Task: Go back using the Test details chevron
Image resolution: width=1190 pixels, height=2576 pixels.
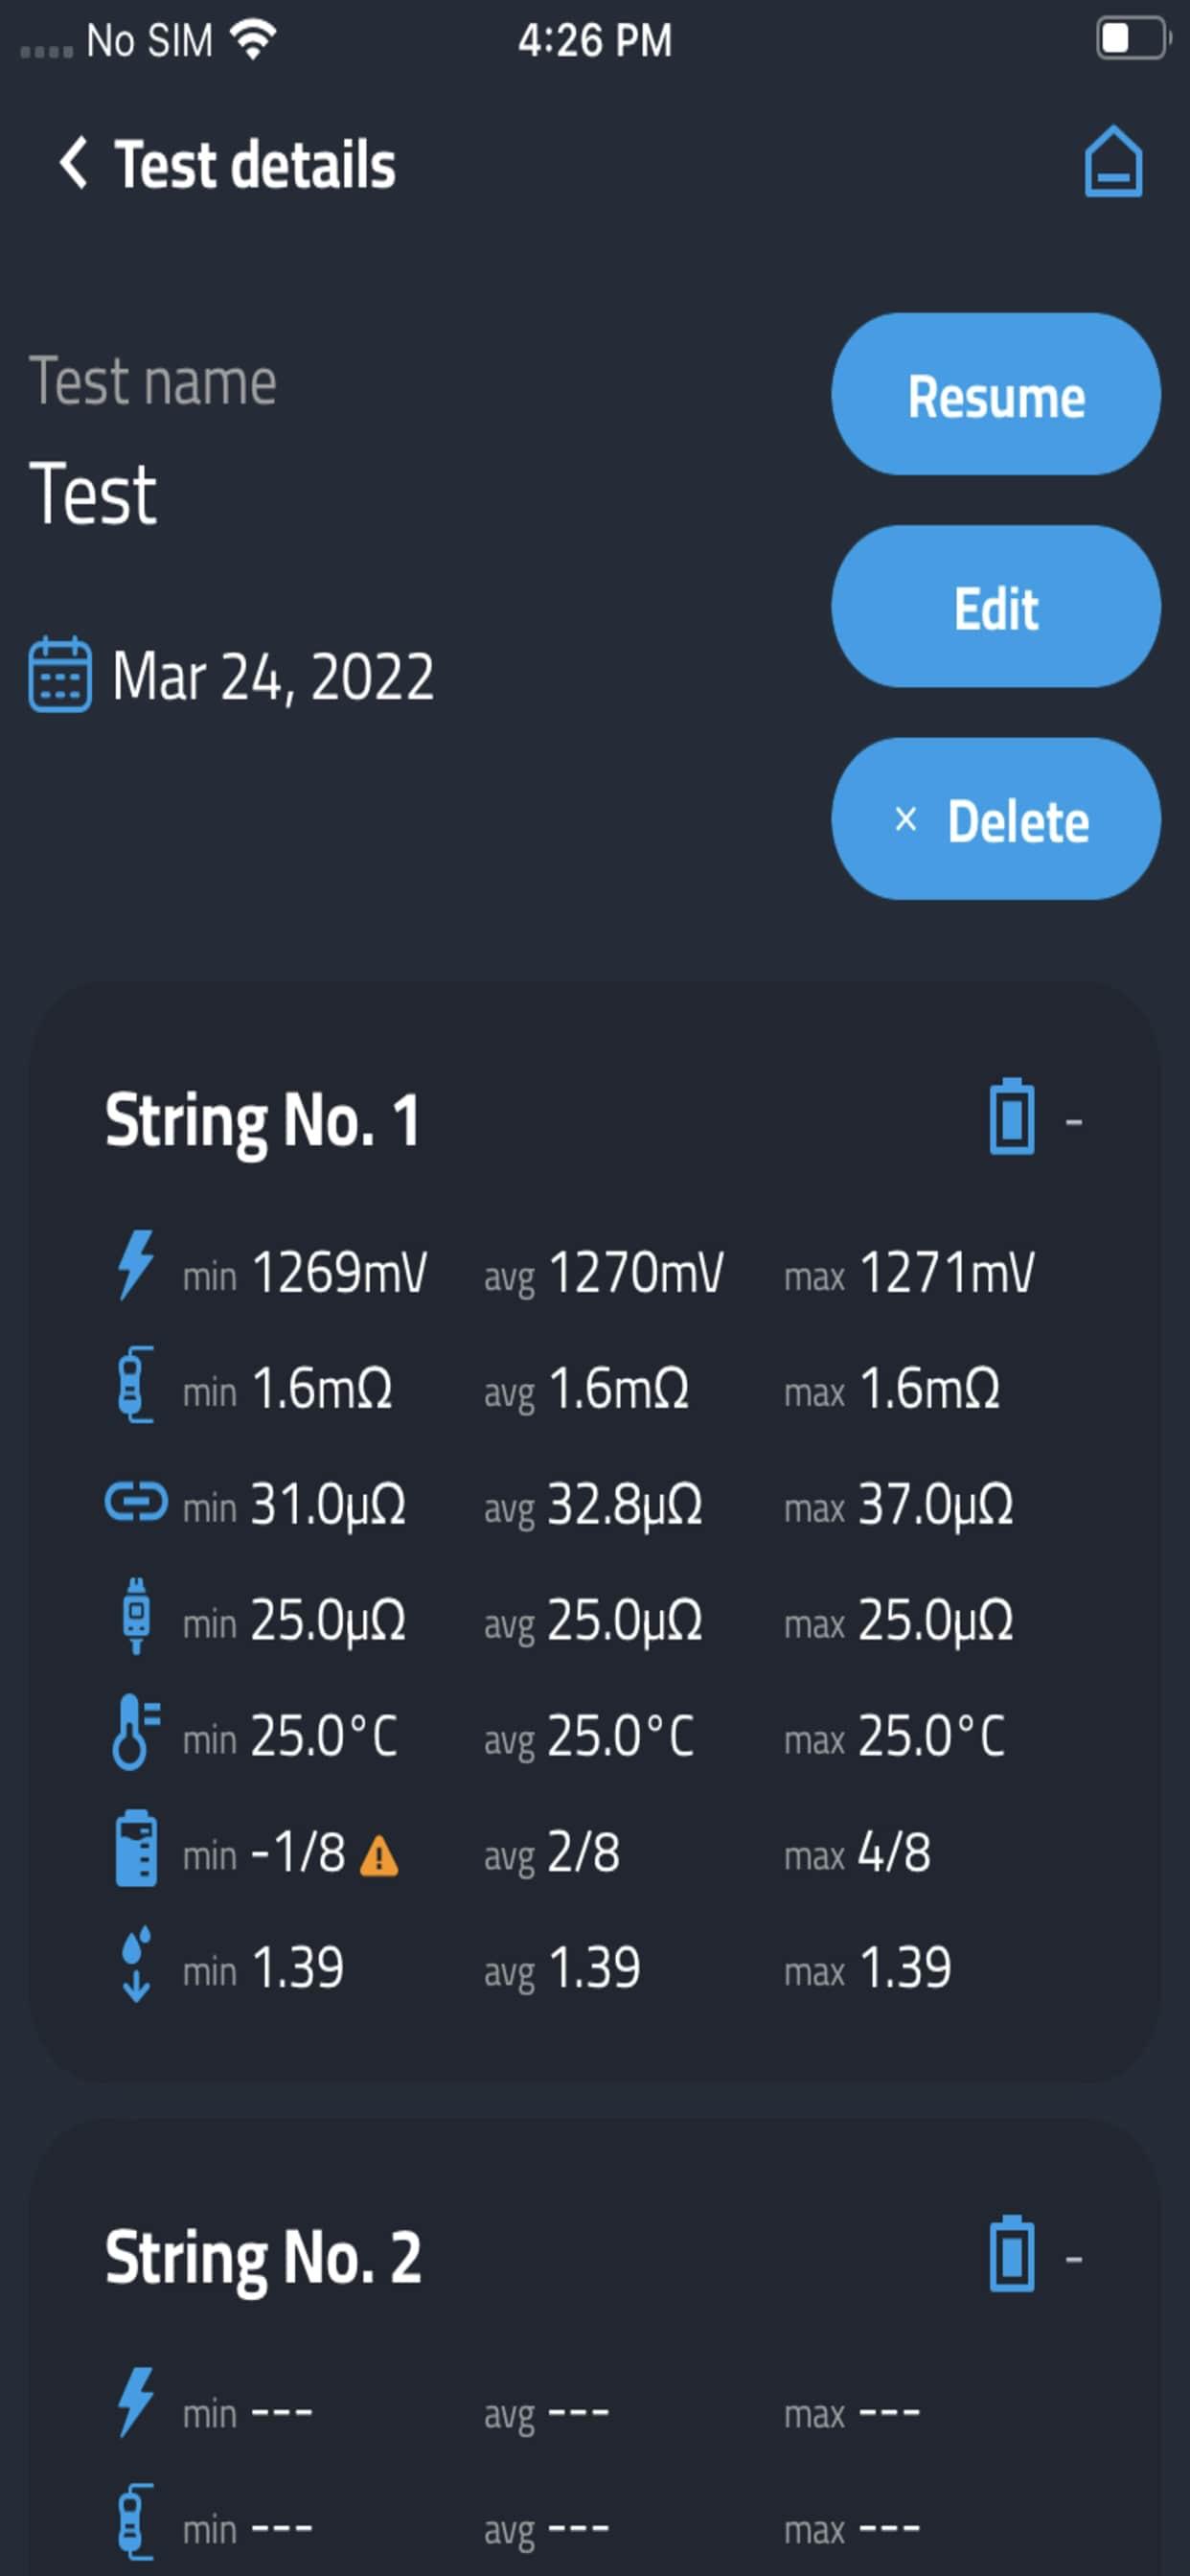Action: tap(72, 163)
